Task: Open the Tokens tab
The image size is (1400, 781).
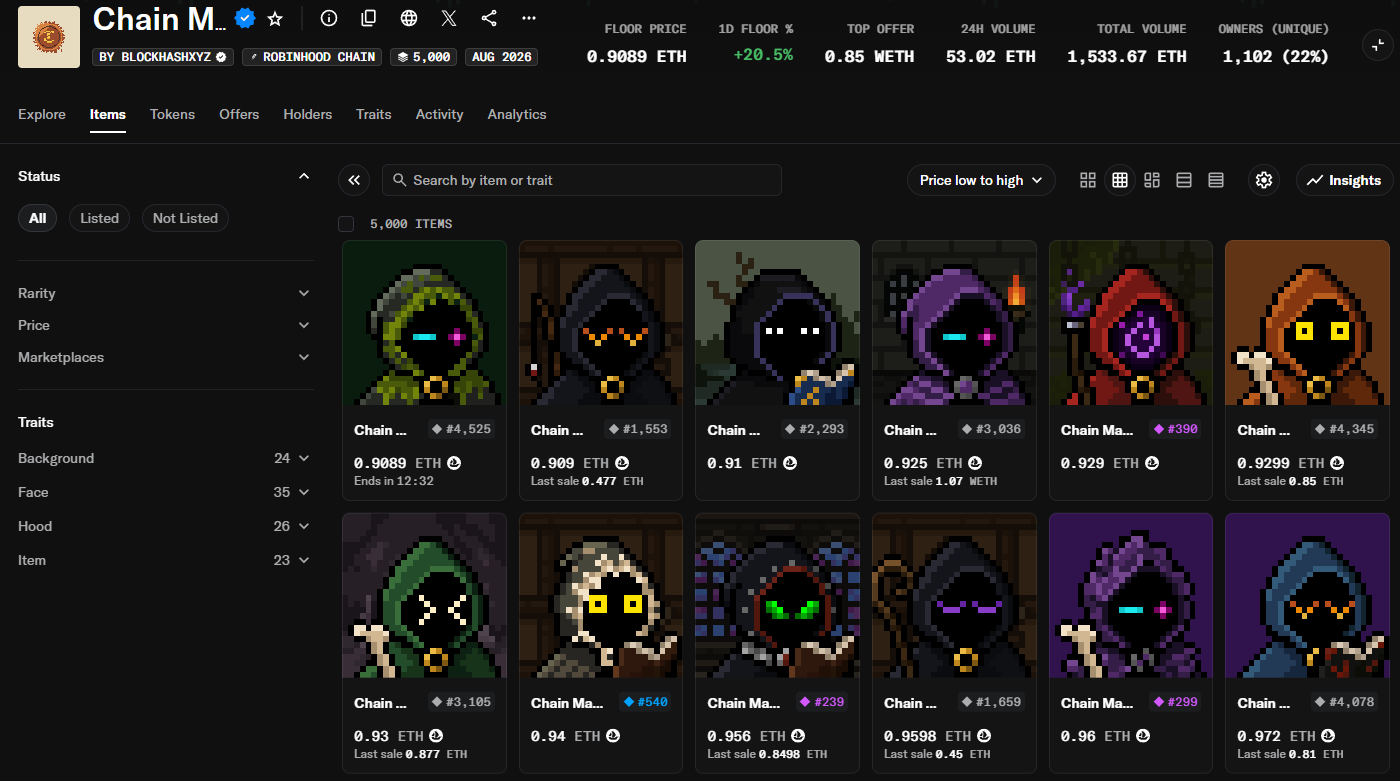Action: coord(172,114)
